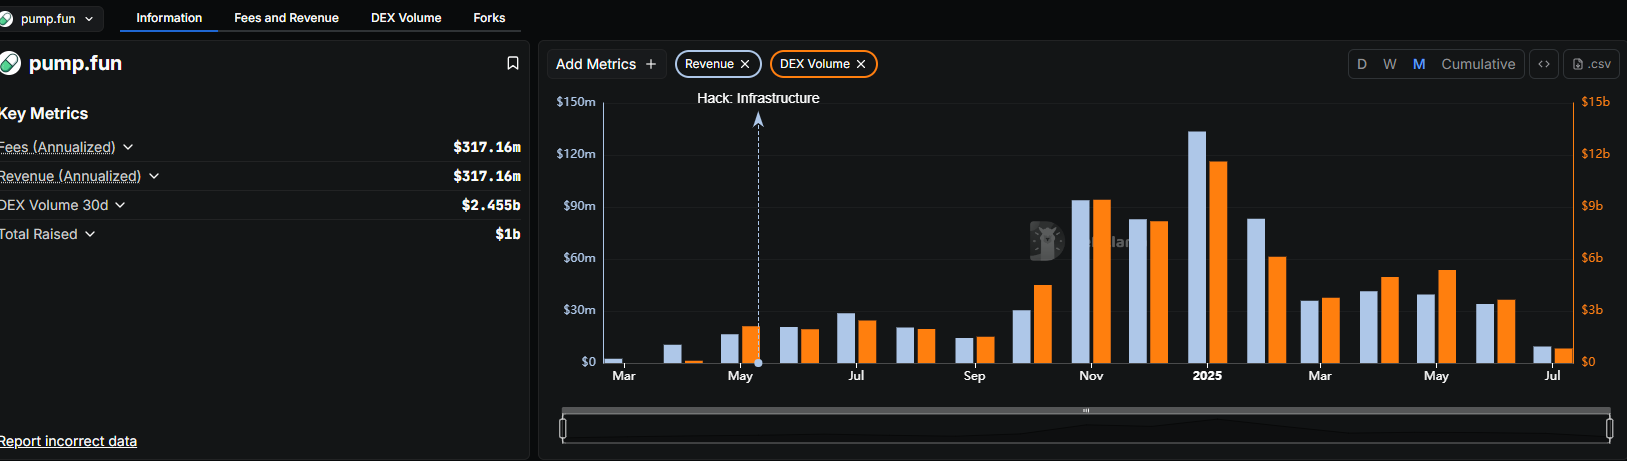Click Report incorrect data link
The width and height of the screenshot is (1627, 461).
pyautogui.click(x=68, y=441)
